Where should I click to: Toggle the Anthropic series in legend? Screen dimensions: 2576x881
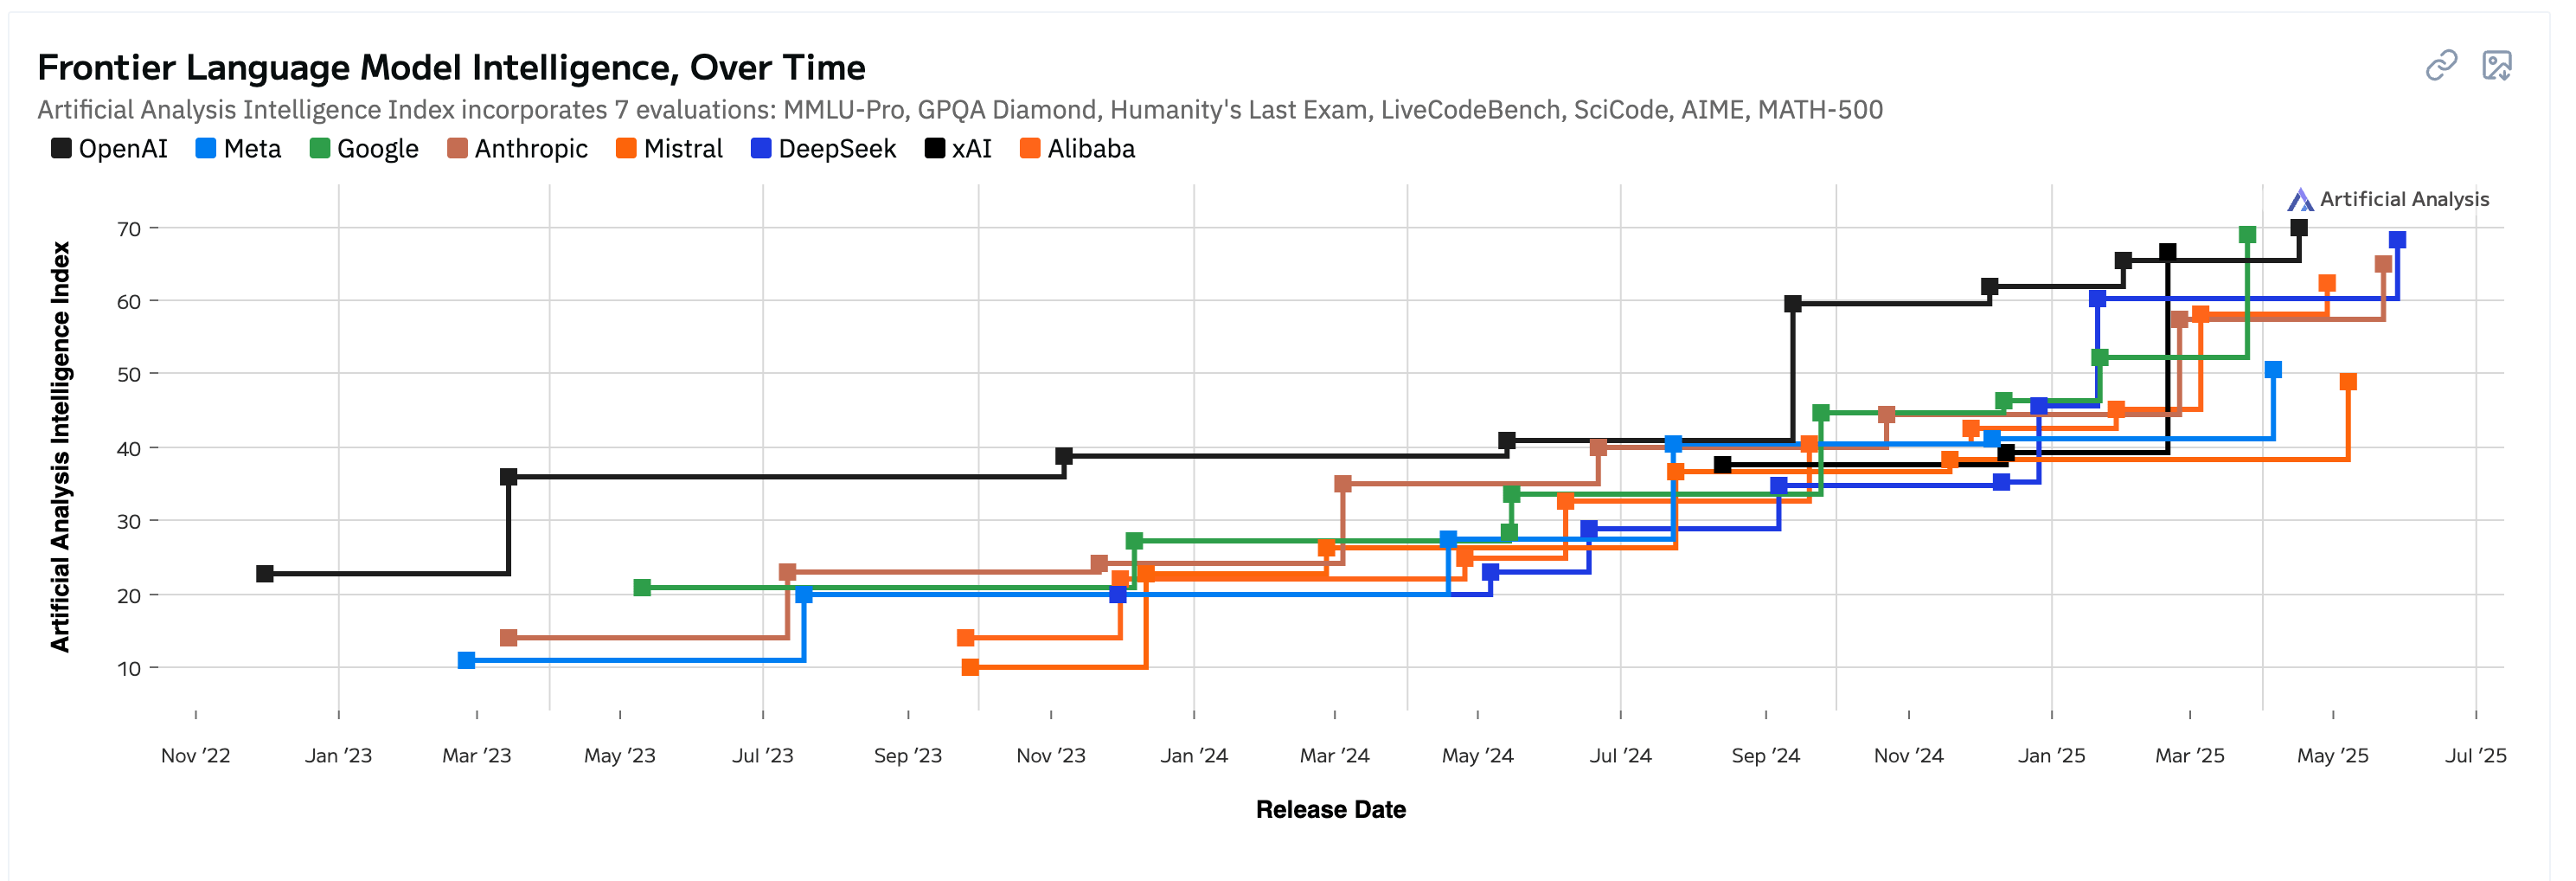(x=517, y=149)
